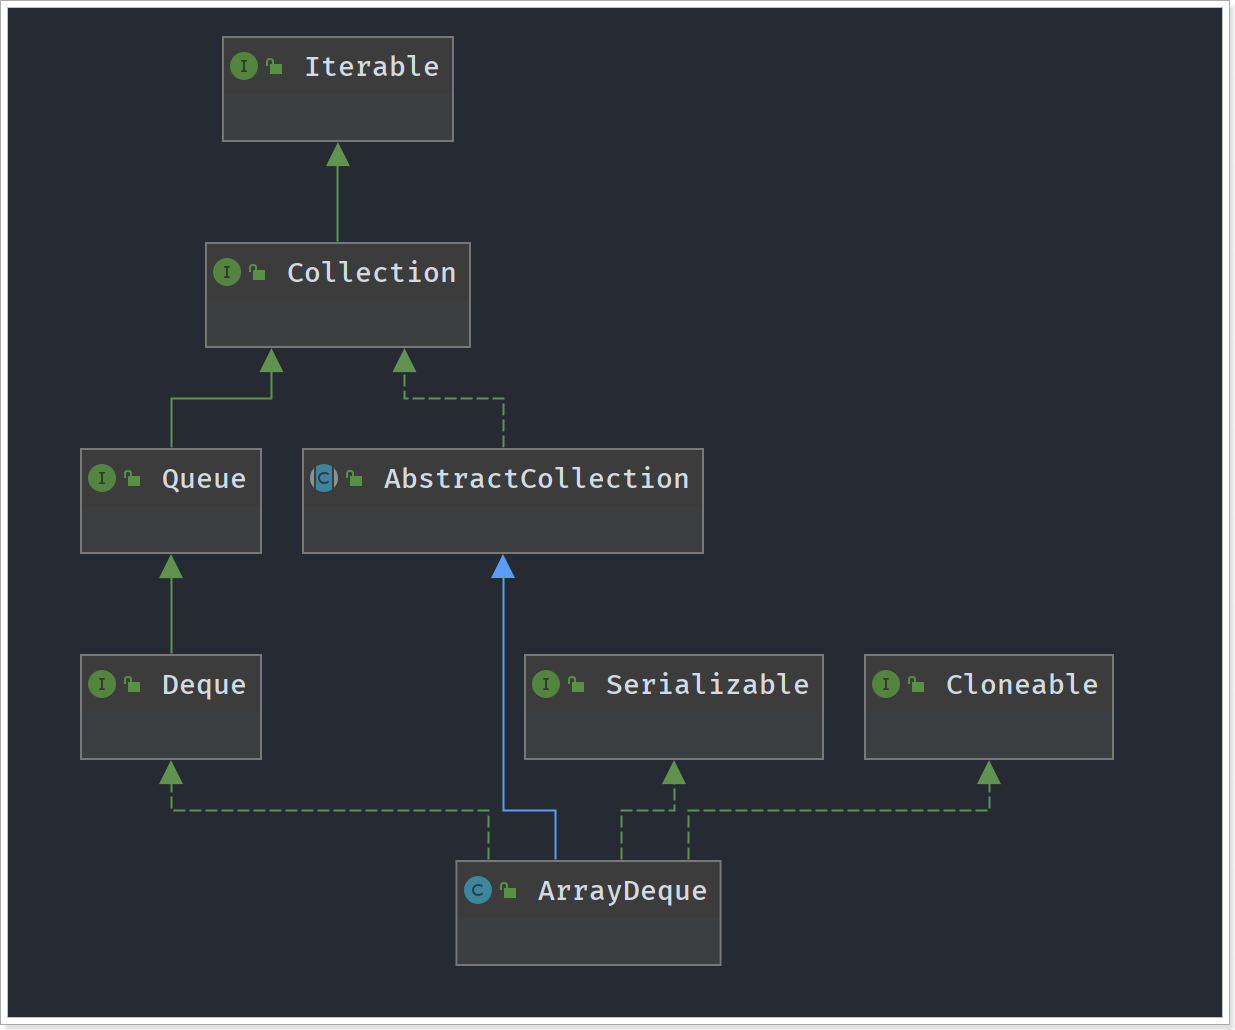This screenshot has width=1235, height=1030.
Task: Click the public lock icon beside ArrayDeque
Action: point(508,891)
